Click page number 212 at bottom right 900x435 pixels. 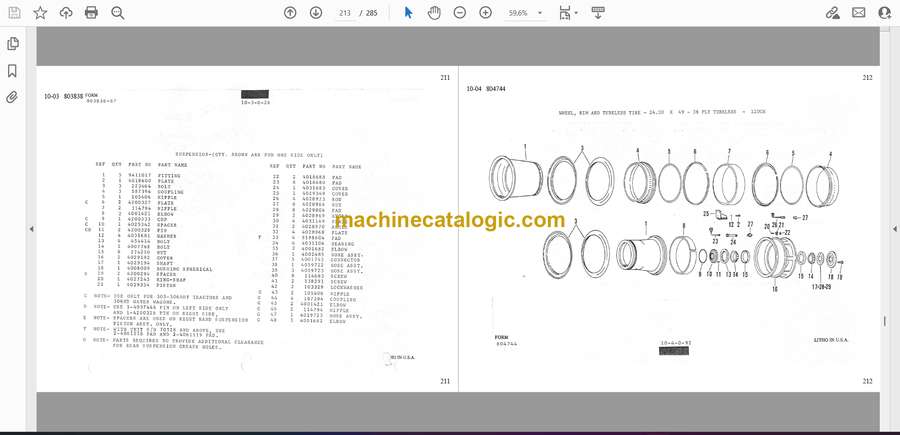click(x=867, y=381)
